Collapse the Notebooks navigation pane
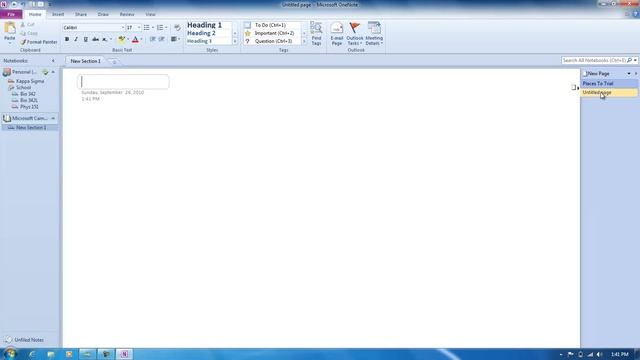Viewport: 640px width, 360px height. coord(53,61)
